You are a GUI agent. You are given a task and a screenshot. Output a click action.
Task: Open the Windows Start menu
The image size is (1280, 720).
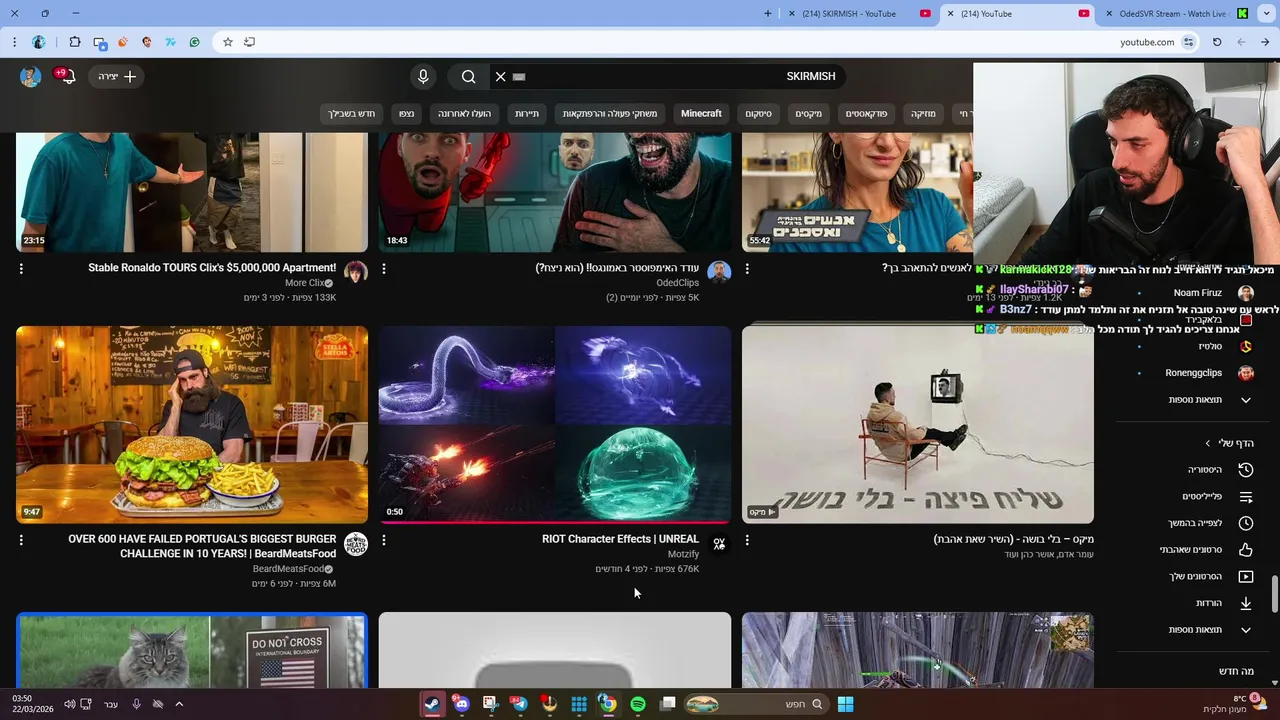(845, 704)
